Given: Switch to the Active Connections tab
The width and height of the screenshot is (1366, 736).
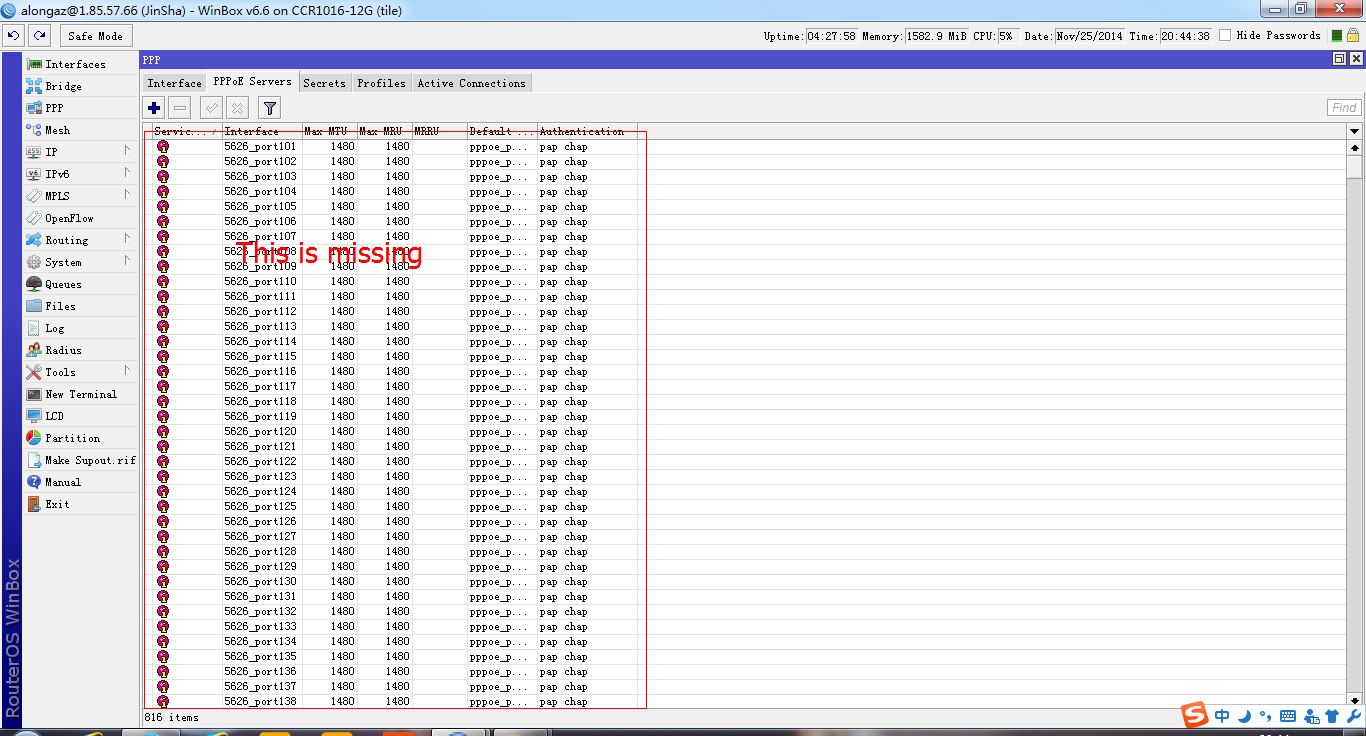Looking at the screenshot, I should pos(471,83).
